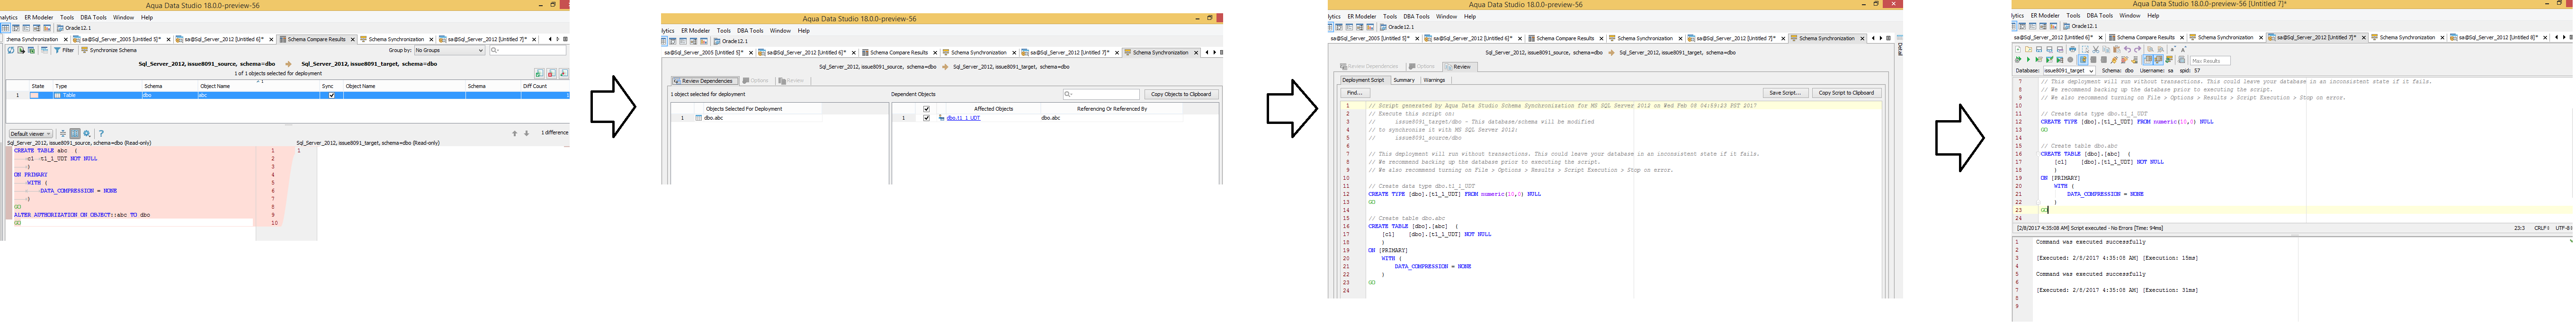Click the printer icon in the query editor toolbar
Image resolution: width=2576 pixels, height=333 pixels.
pyautogui.click(x=2072, y=49)
